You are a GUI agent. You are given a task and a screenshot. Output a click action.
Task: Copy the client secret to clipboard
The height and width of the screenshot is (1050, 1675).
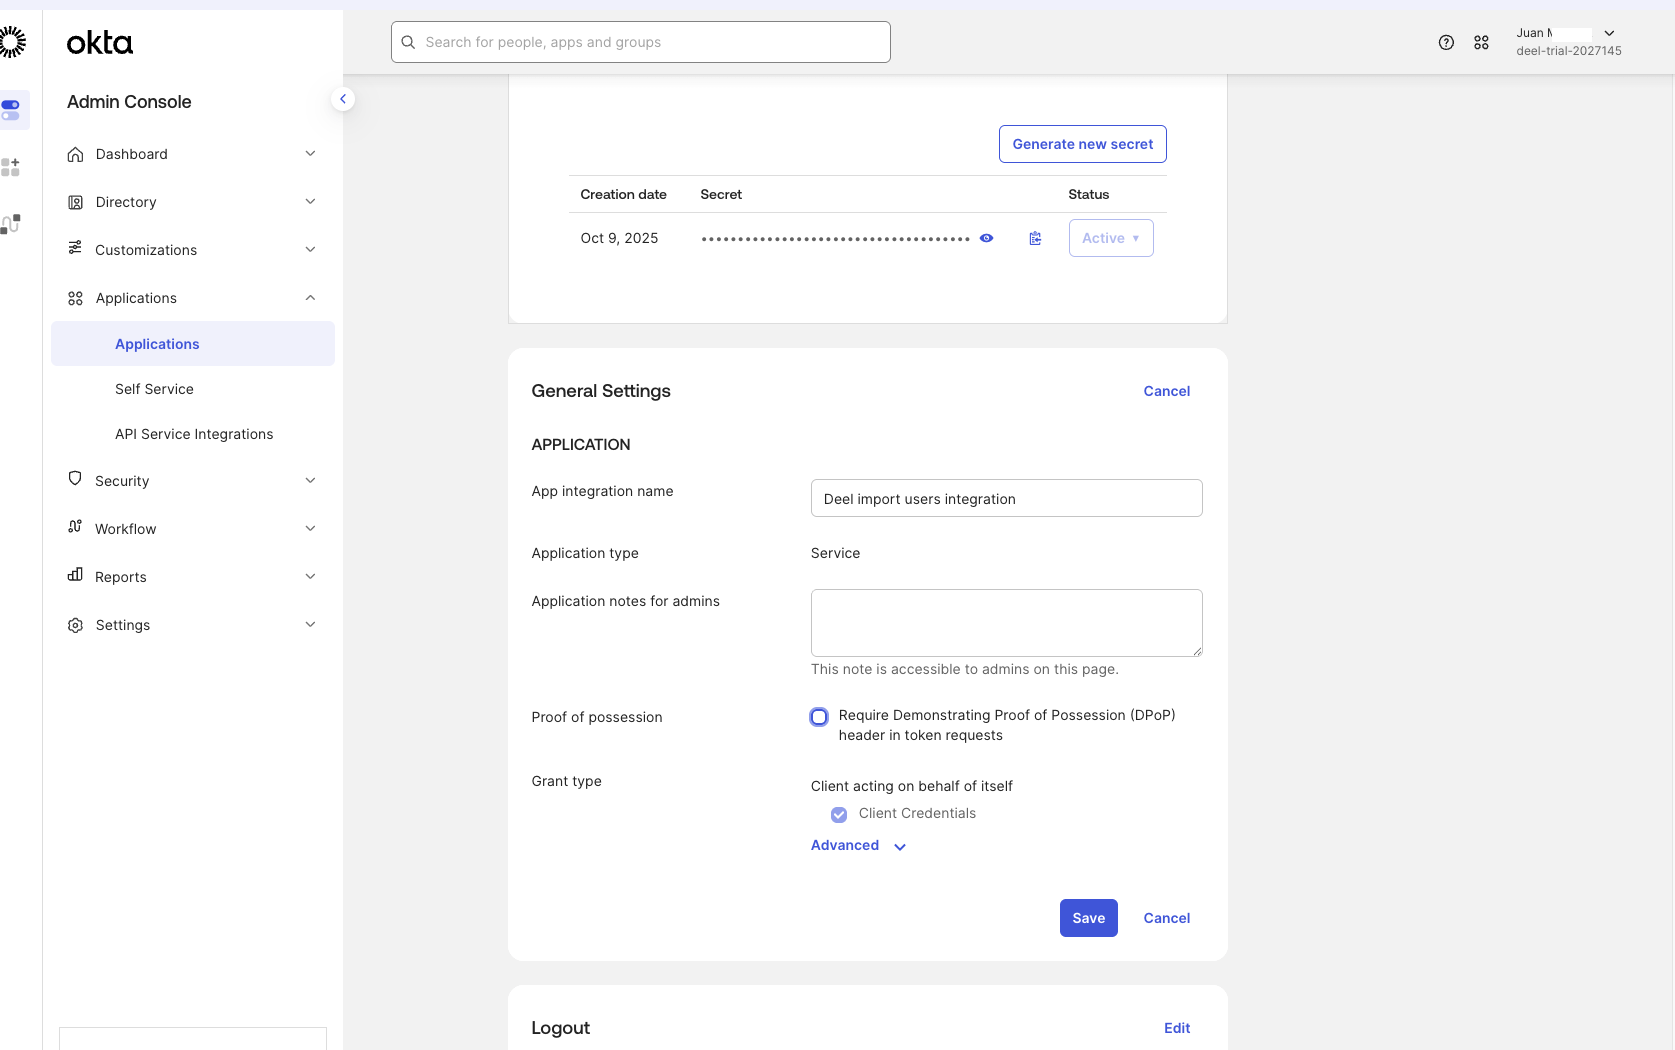[1035, 238]
